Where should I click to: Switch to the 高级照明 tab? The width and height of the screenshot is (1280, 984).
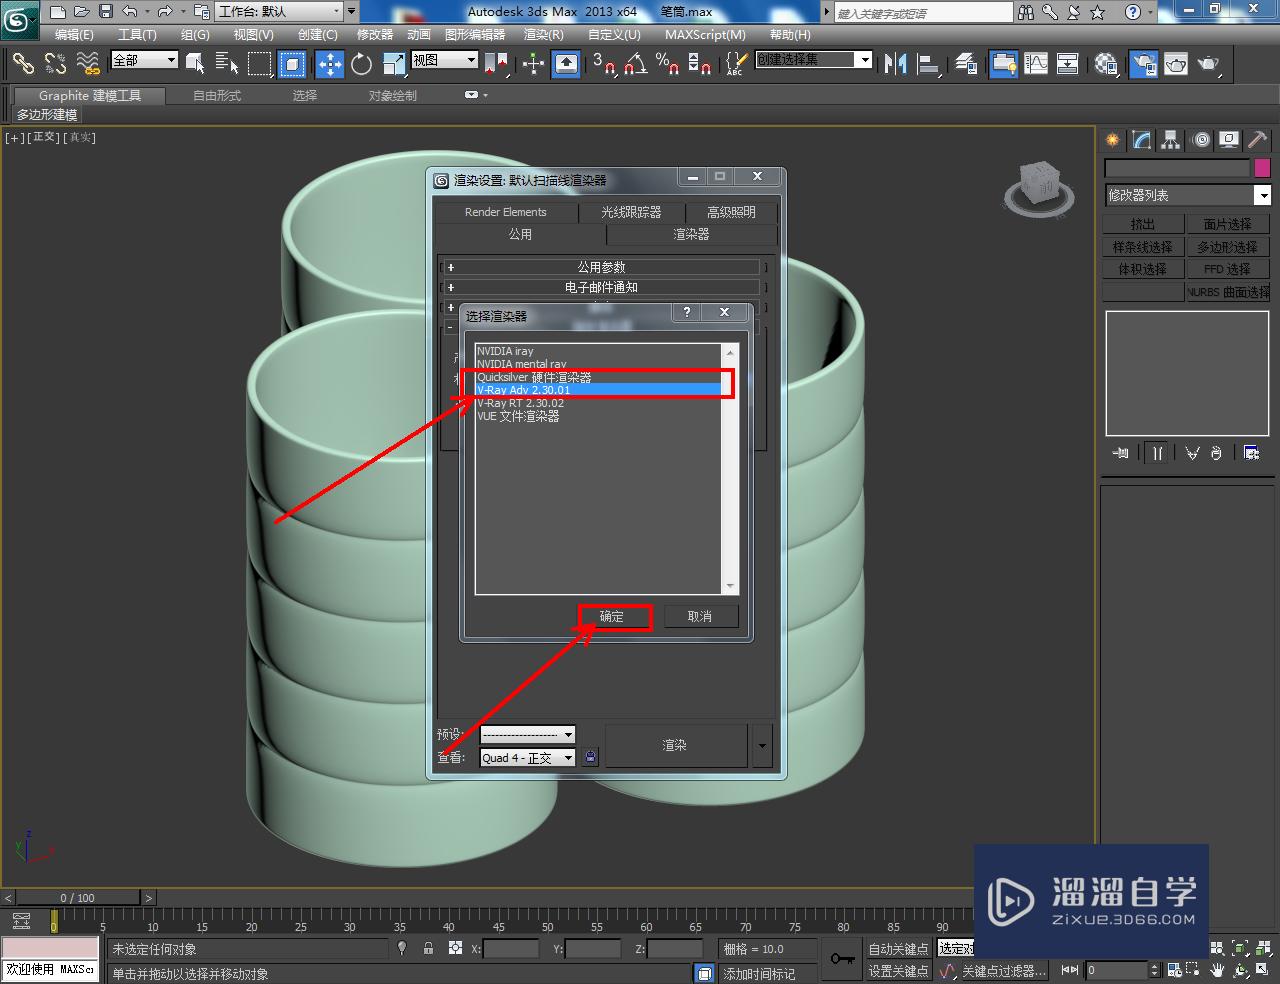click(731, 212)
